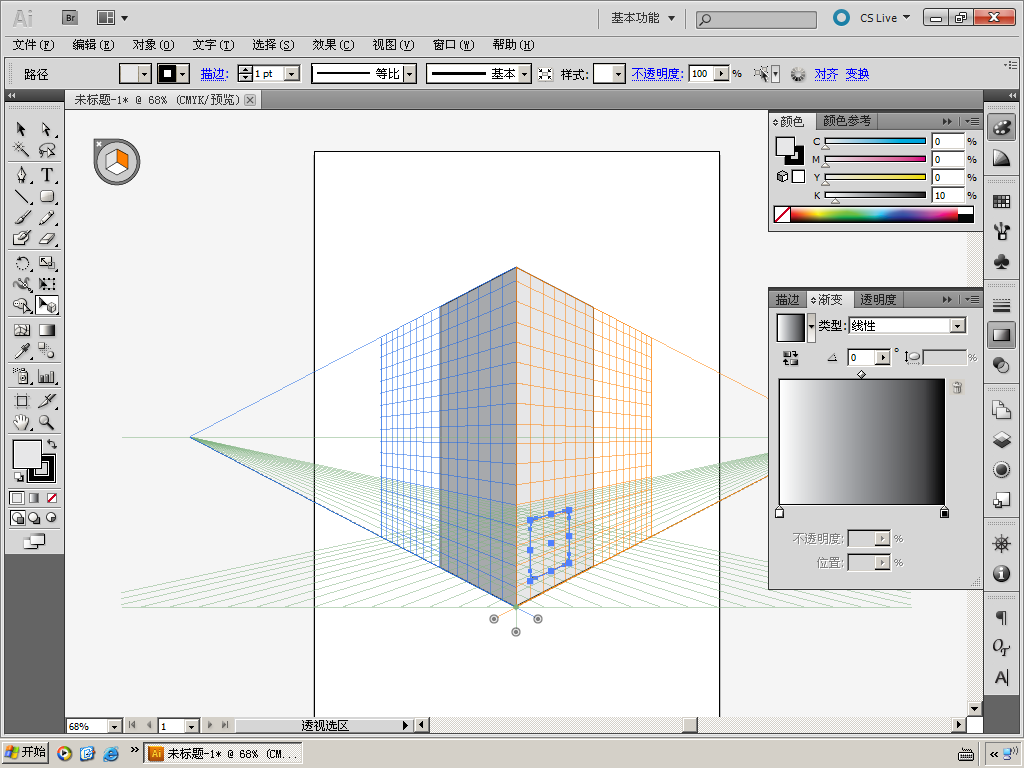Swap fill and stroke colors
Image resolution: width=1024 pixels, height=768 pixels.
click(51, 444)
